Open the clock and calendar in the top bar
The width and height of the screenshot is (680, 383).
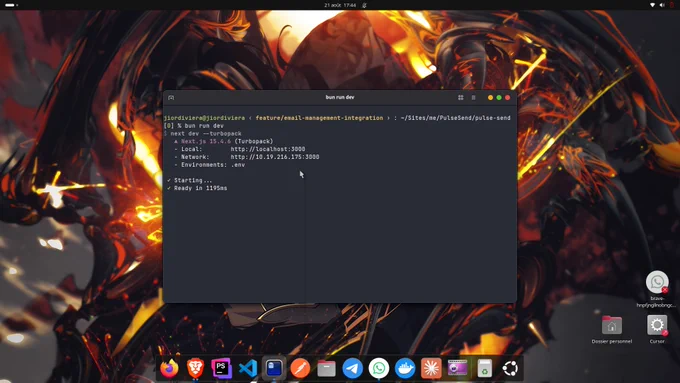pyautogui.click(x=340, y=5)
